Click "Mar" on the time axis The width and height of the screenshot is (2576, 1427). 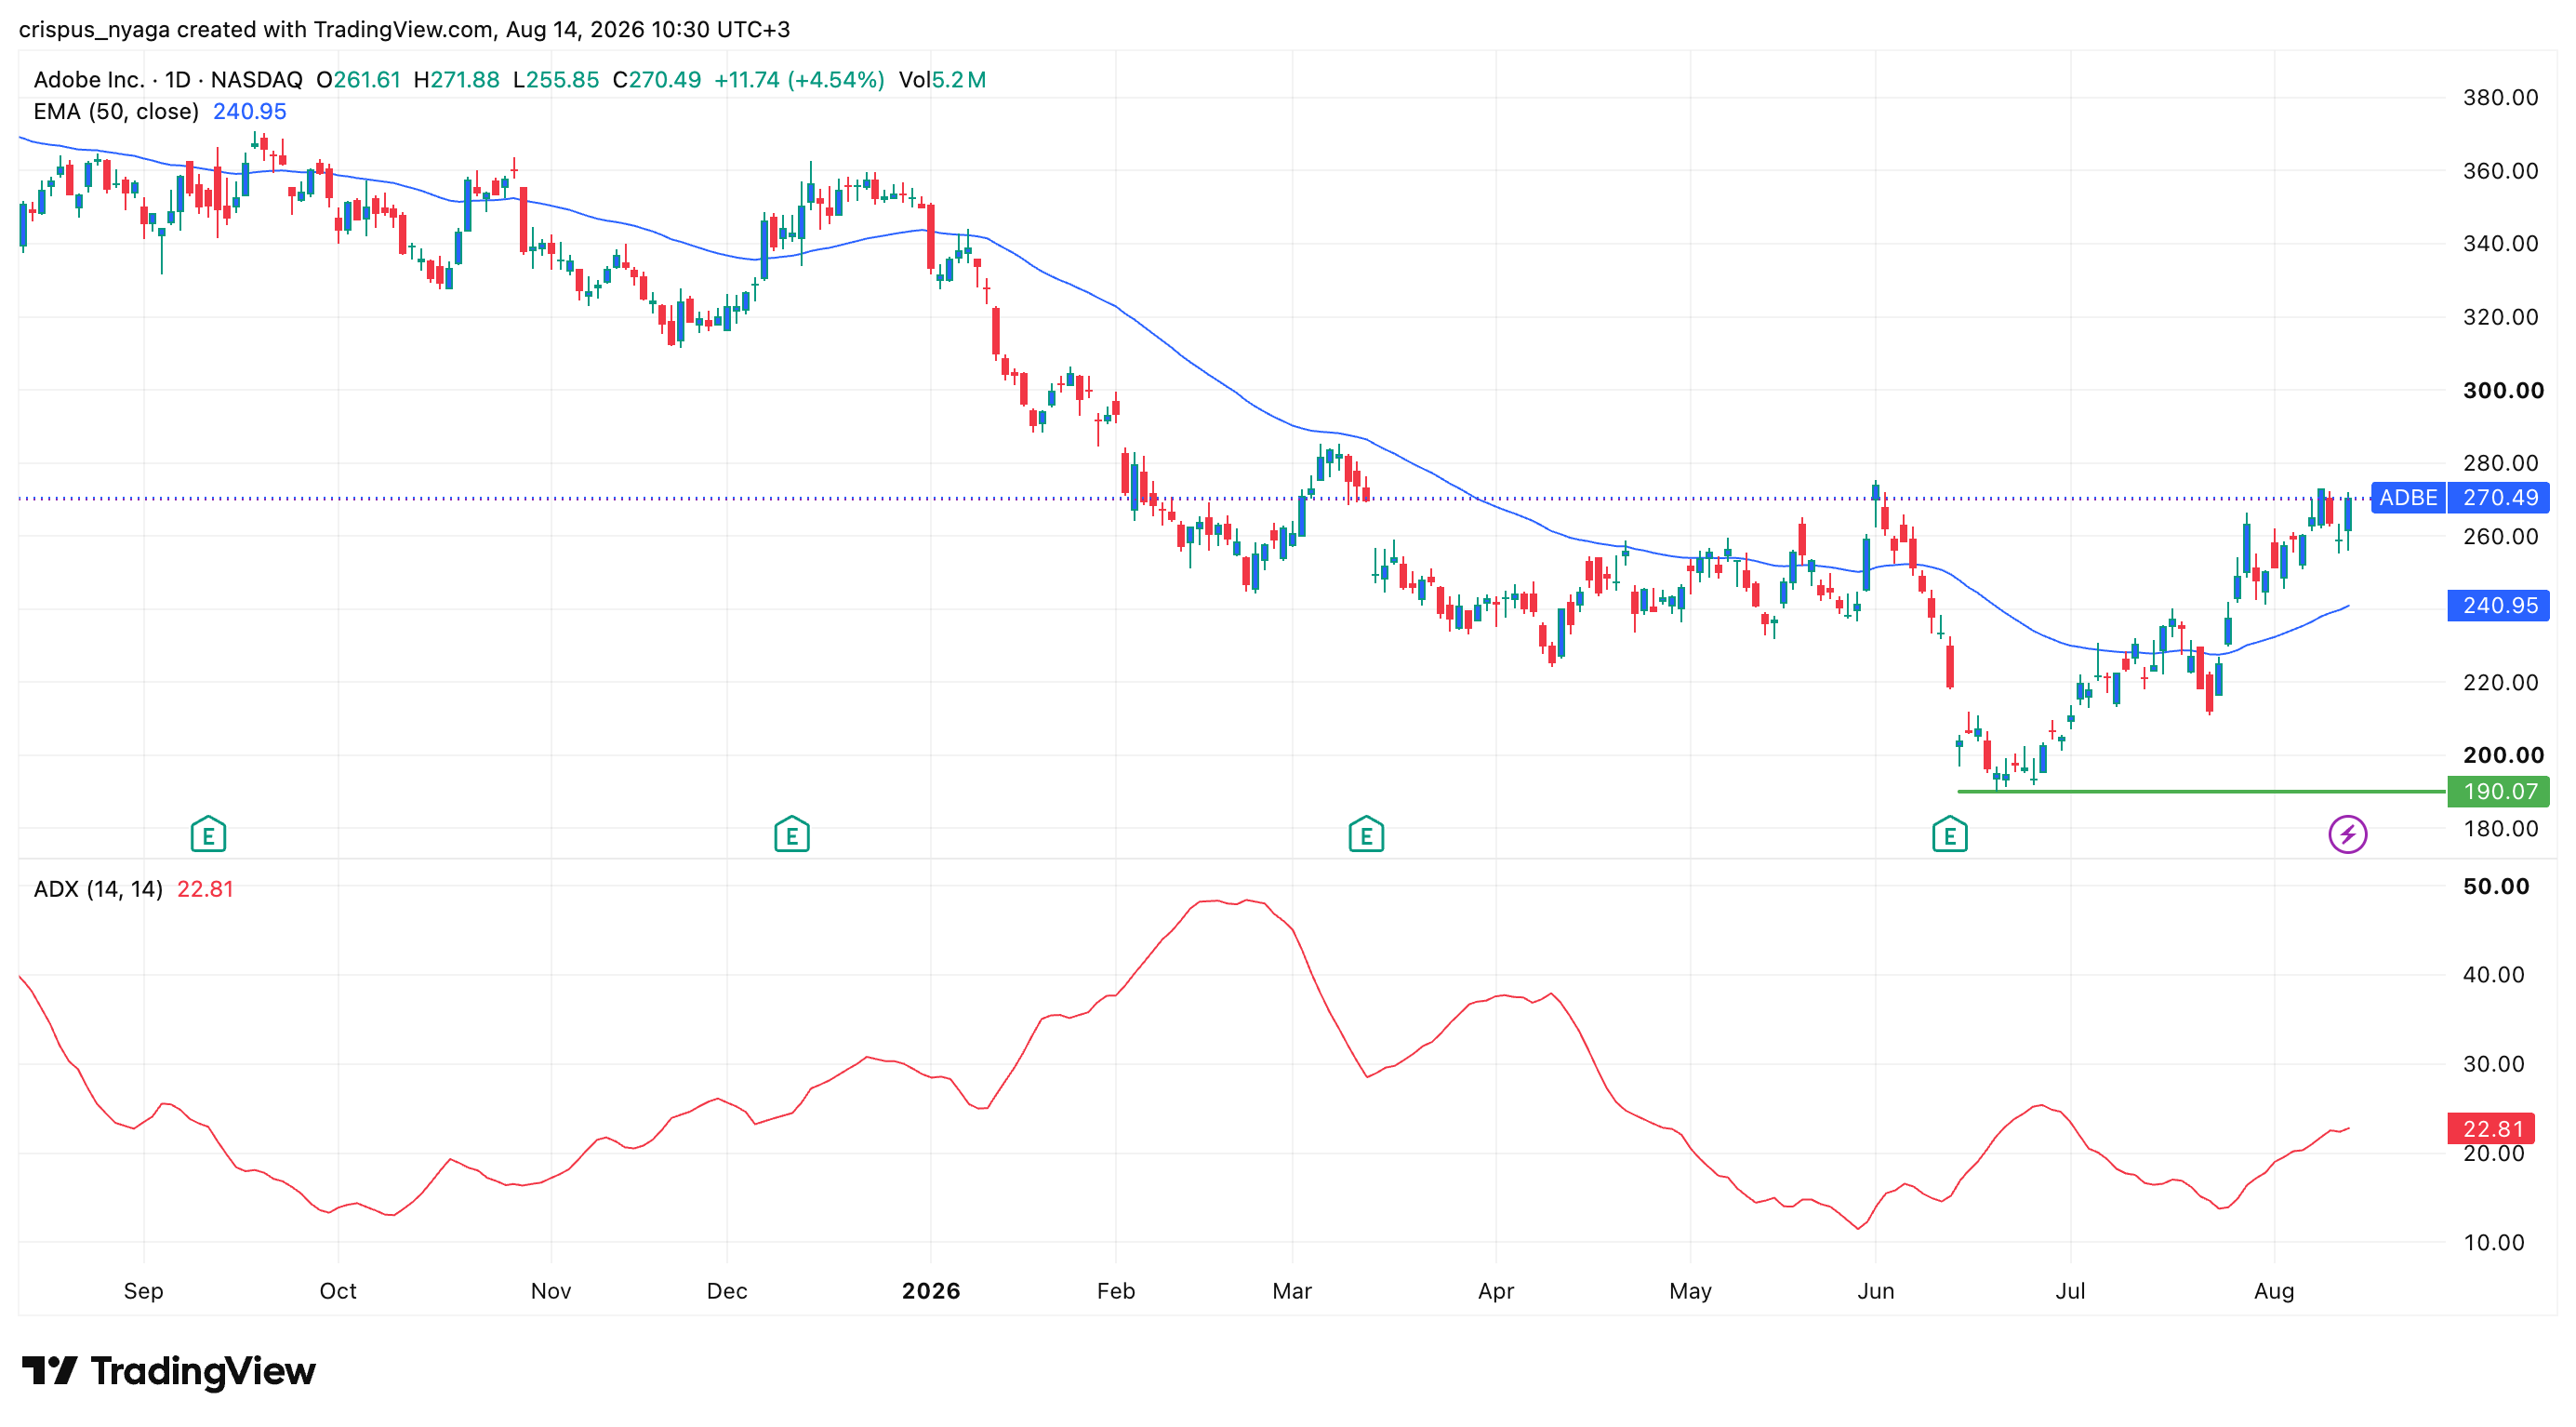(x=1292, y=1291)
